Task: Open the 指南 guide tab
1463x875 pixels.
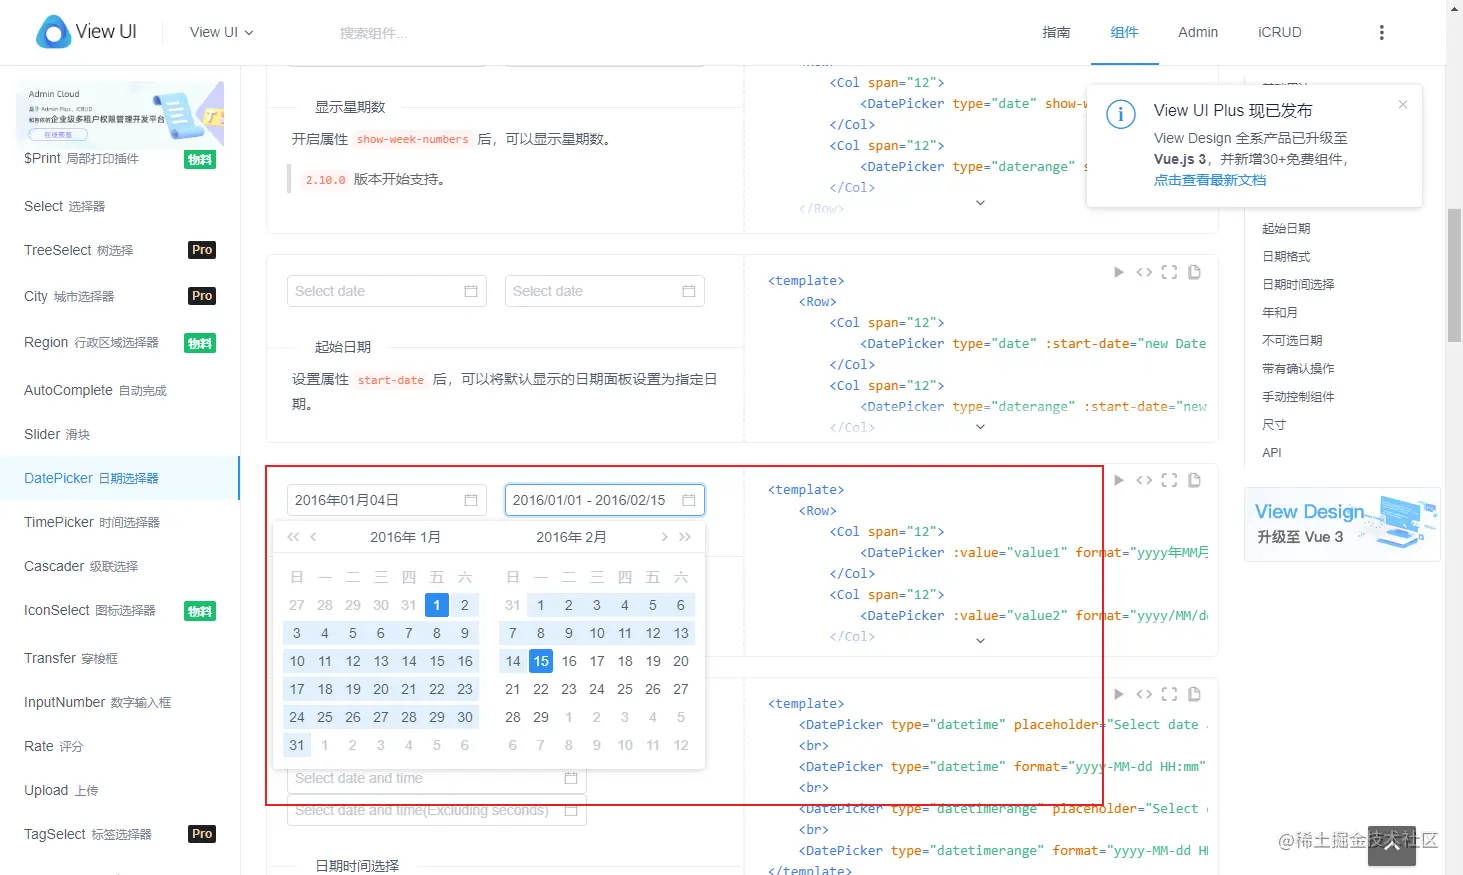Action: coord(1056,32)
